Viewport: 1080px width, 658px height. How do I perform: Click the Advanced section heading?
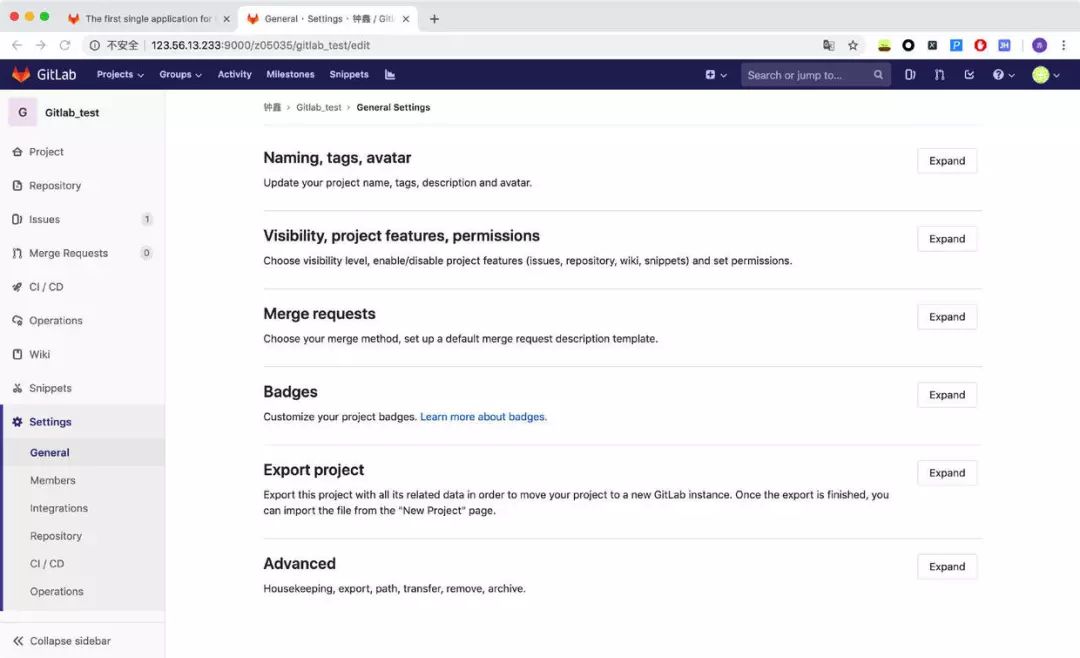[300, 564]
